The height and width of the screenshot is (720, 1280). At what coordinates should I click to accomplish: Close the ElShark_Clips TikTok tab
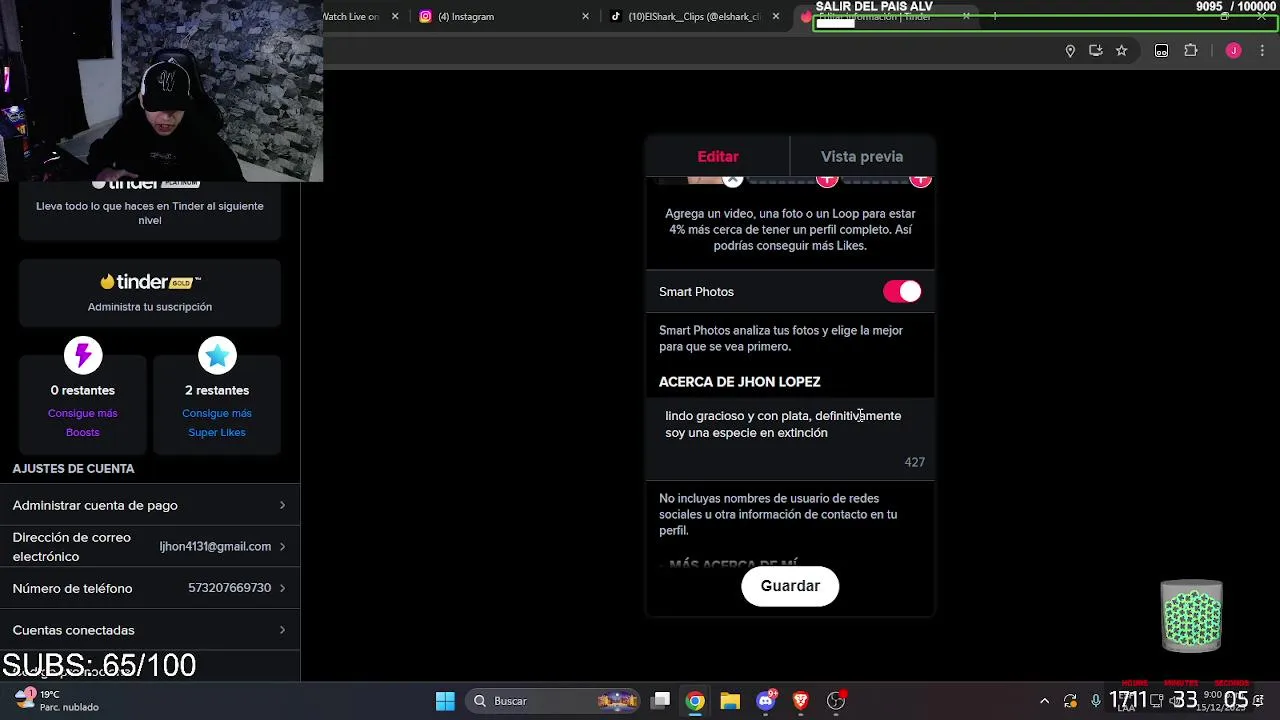pos(775,16)
